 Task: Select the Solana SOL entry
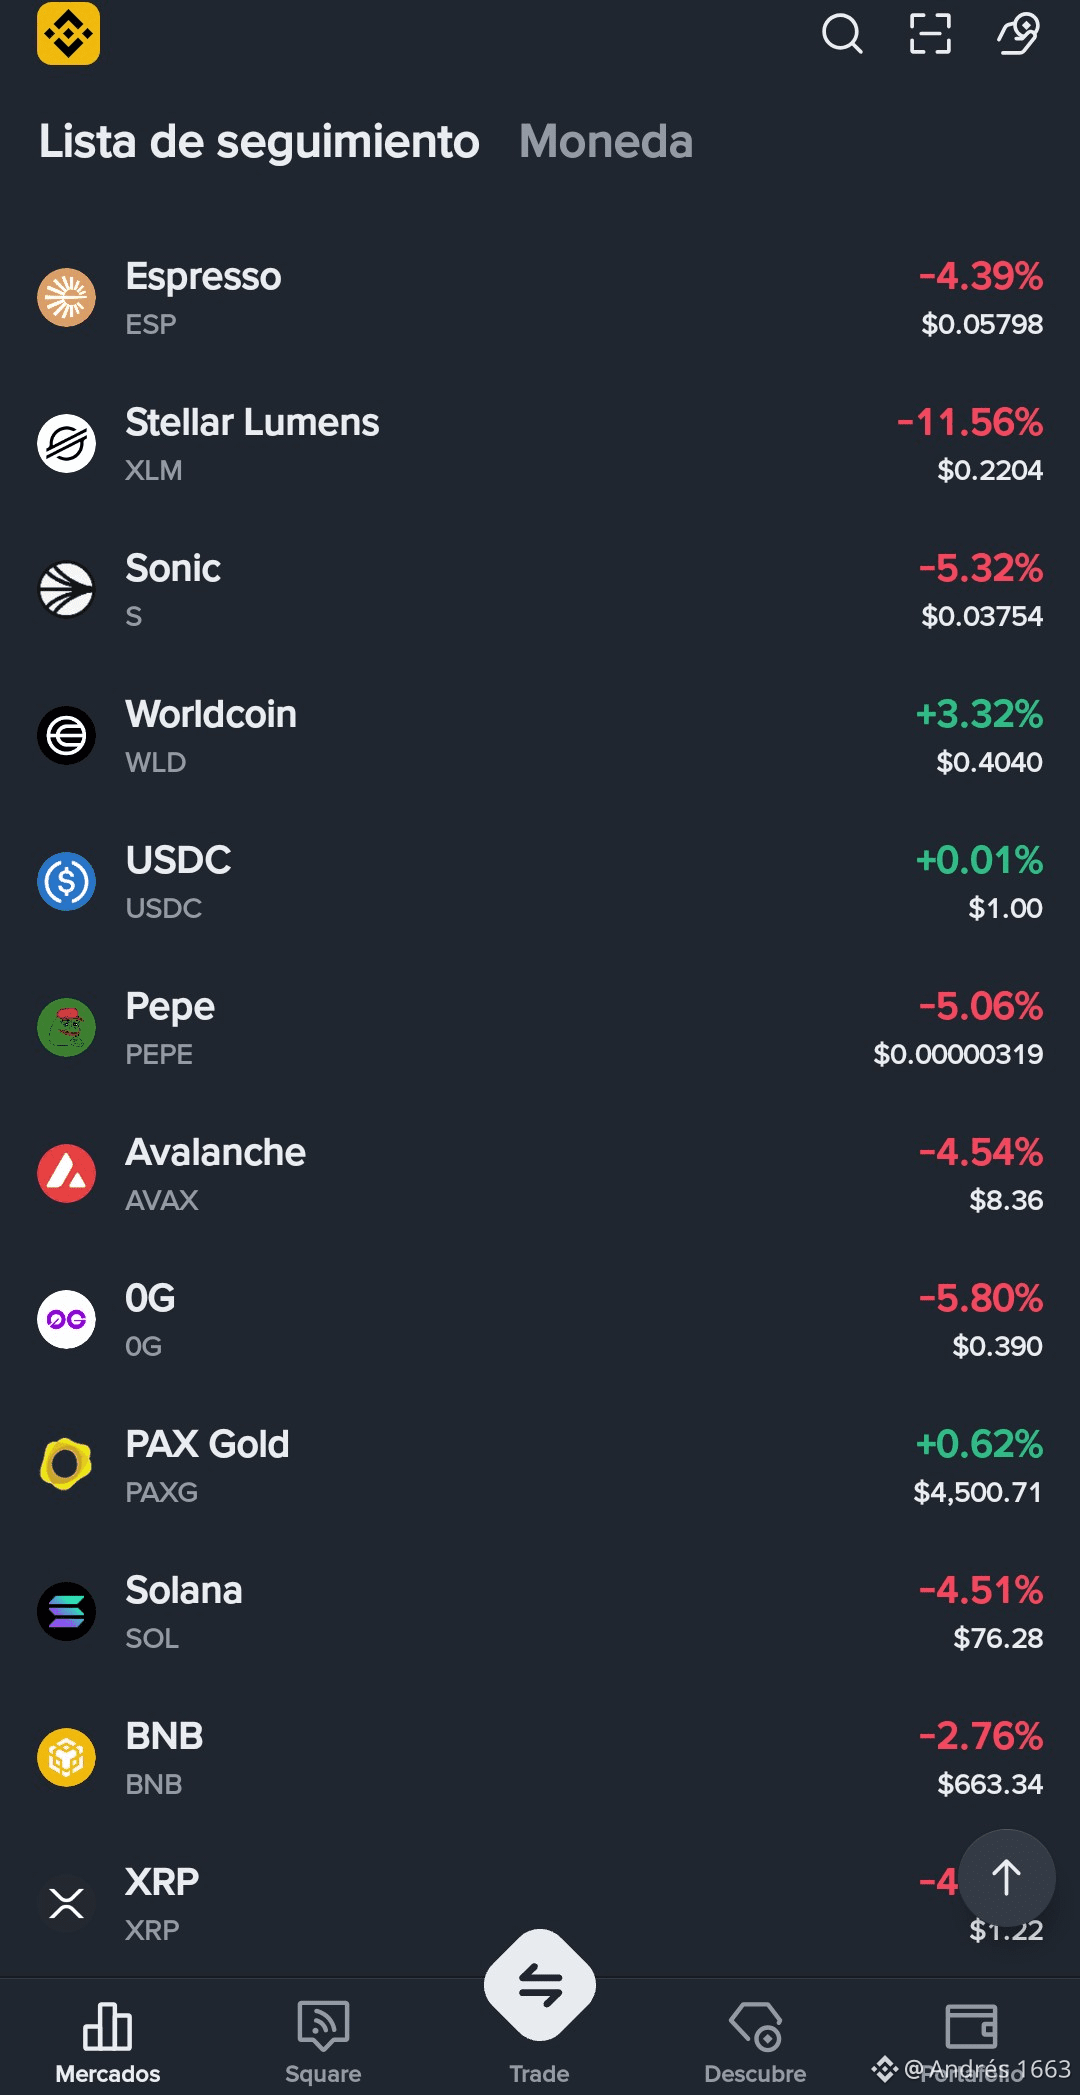540,1612
